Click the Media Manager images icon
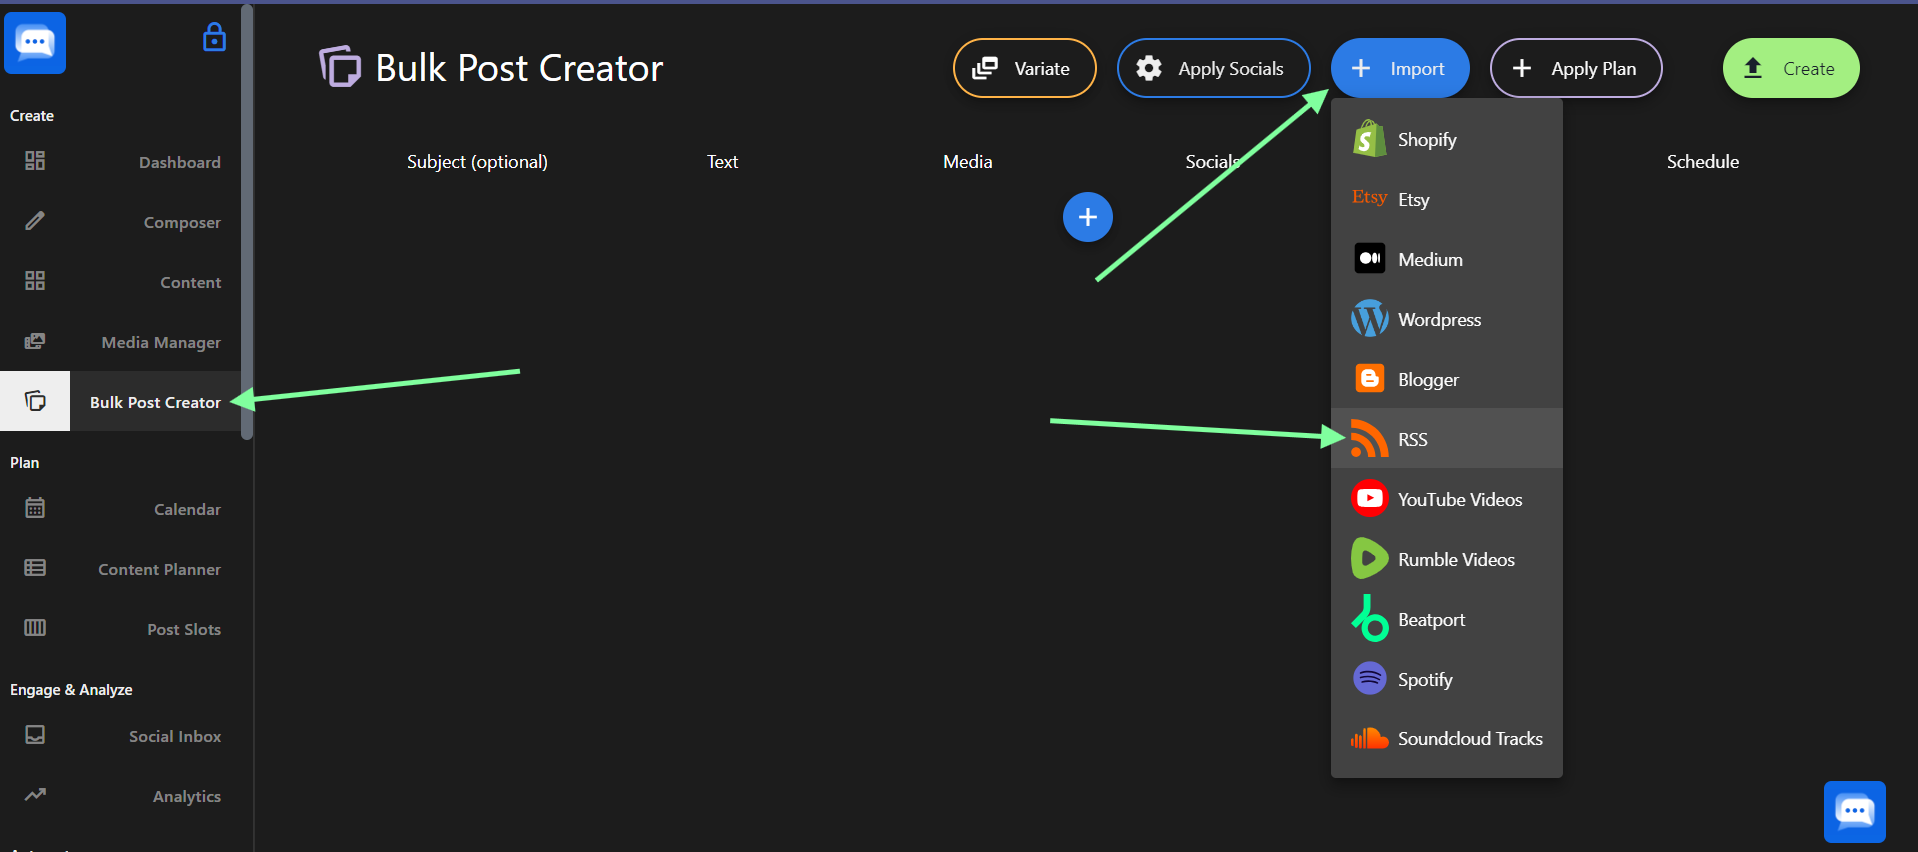 point(35,341)
